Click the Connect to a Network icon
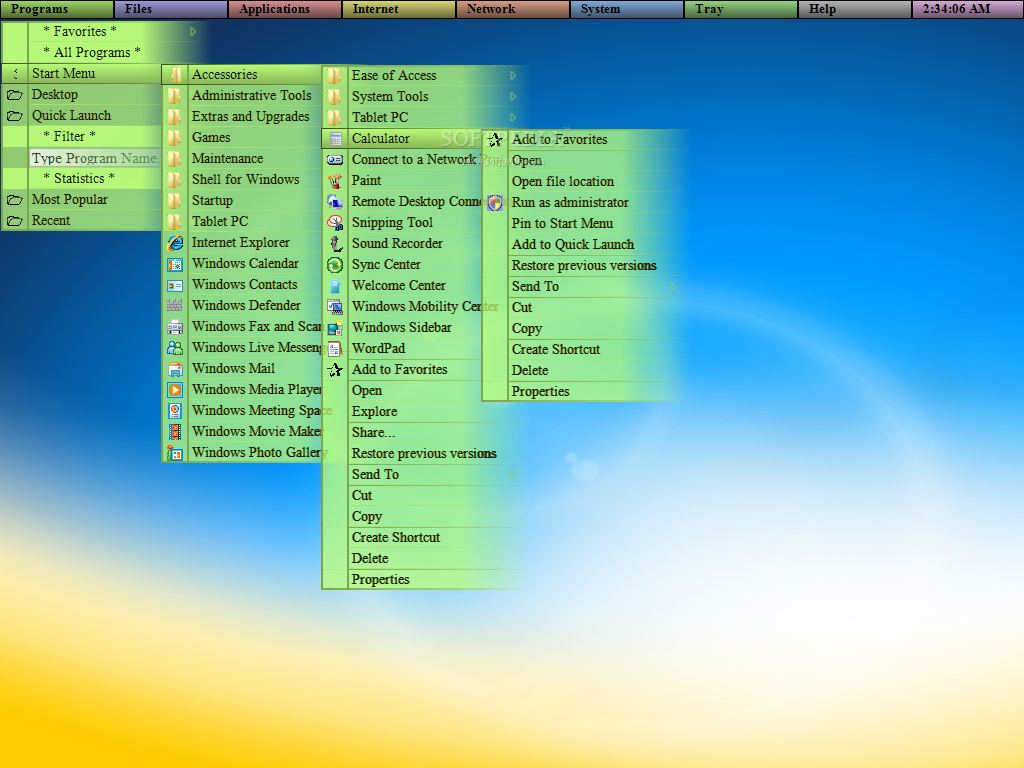1024x768 pixels. click(x=336, y=159)
